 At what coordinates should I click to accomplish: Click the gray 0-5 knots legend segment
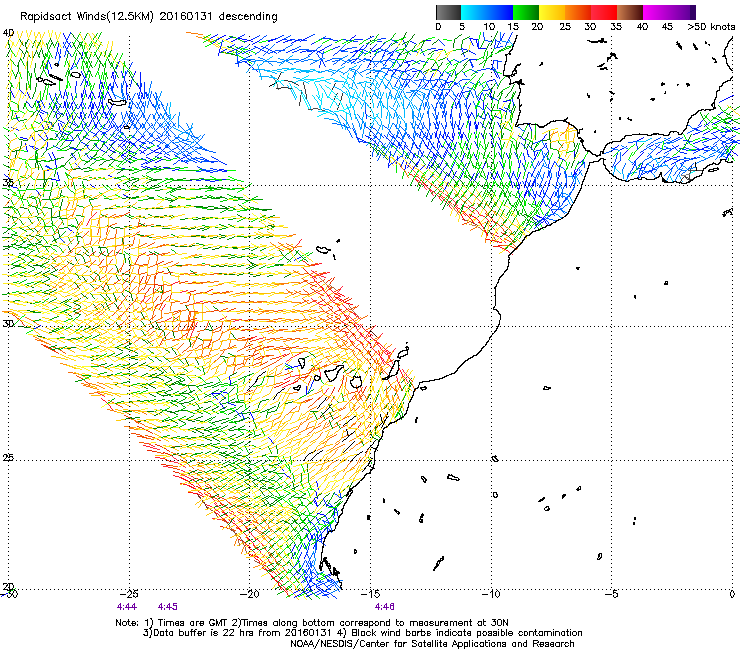[x=448, y=12]
